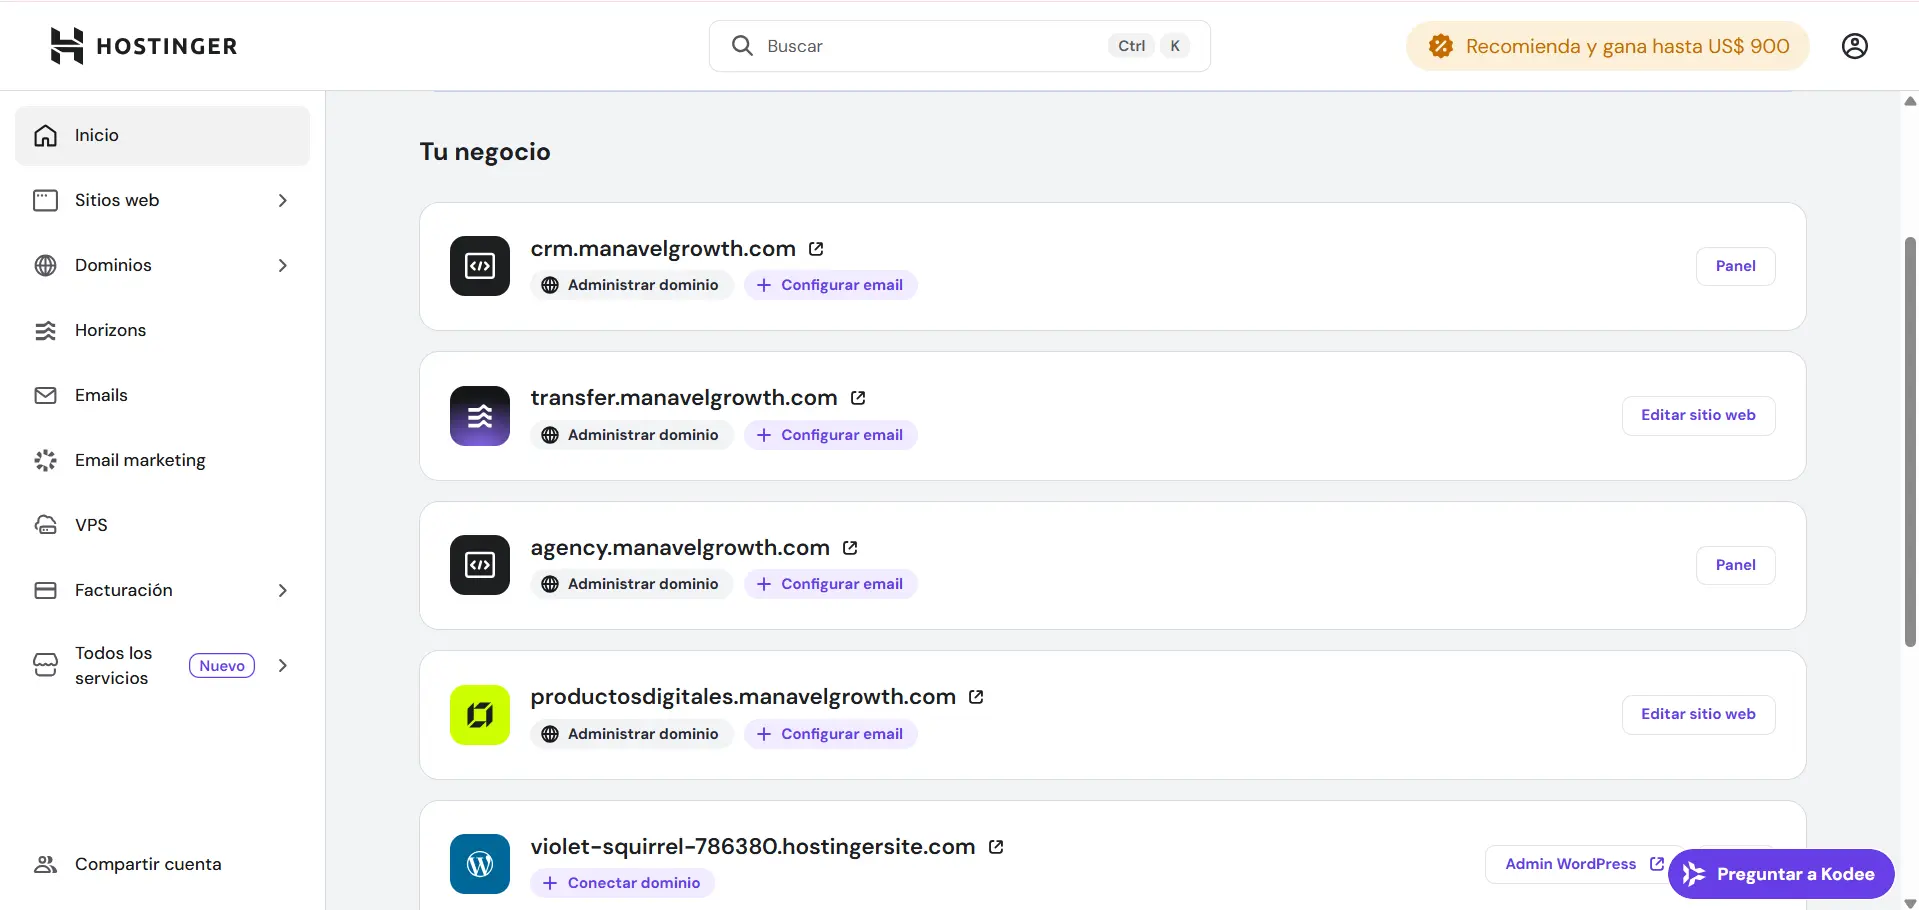Click the WordPress icon for violet-squirrel site
The image size is (1919, 910).
click(x=480, y=864)
